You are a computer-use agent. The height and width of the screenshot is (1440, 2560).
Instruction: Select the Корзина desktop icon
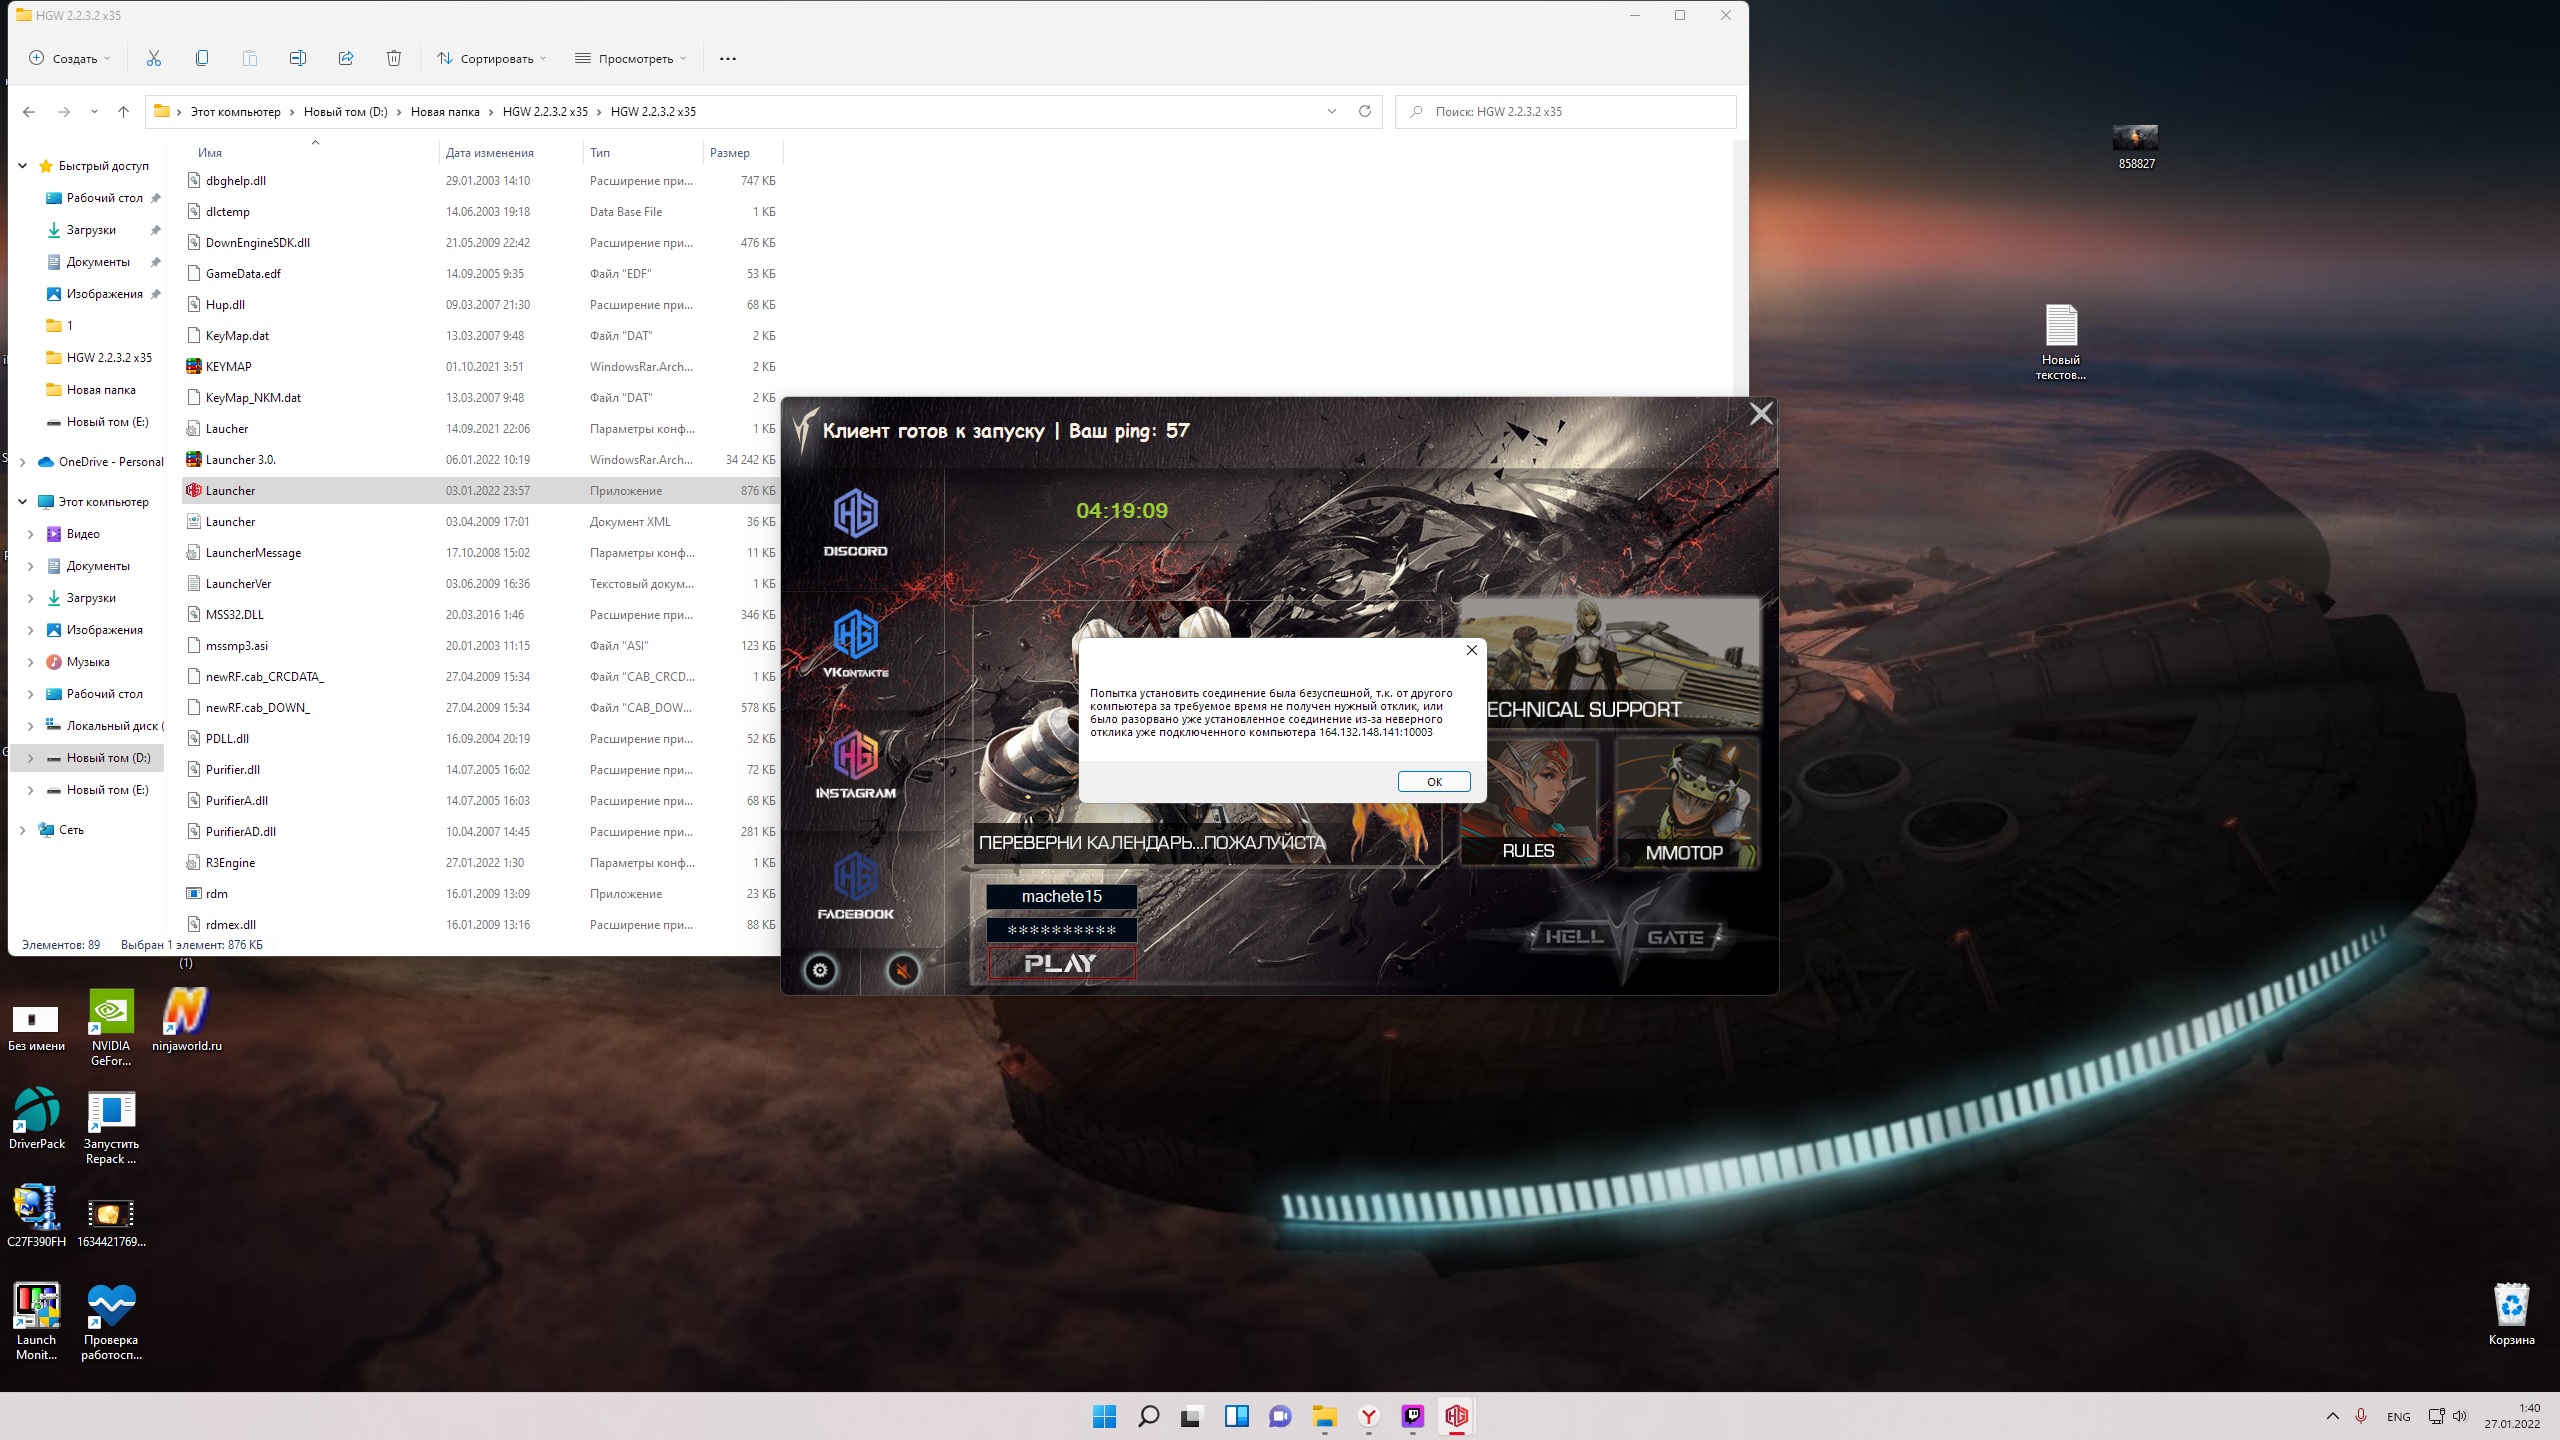(x=2511, y=1314)
